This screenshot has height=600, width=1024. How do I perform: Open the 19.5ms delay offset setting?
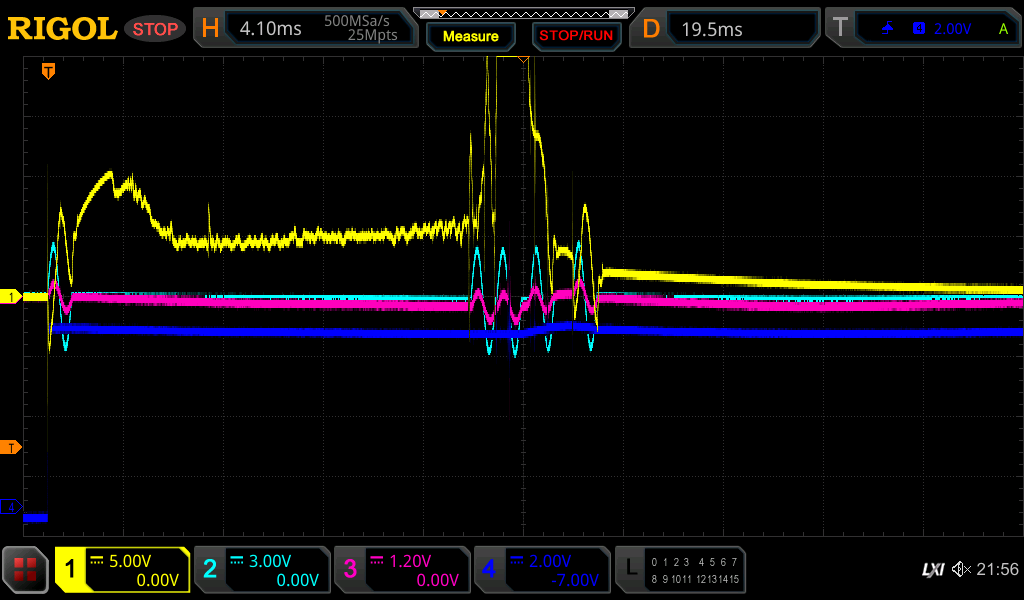(712, 29)
